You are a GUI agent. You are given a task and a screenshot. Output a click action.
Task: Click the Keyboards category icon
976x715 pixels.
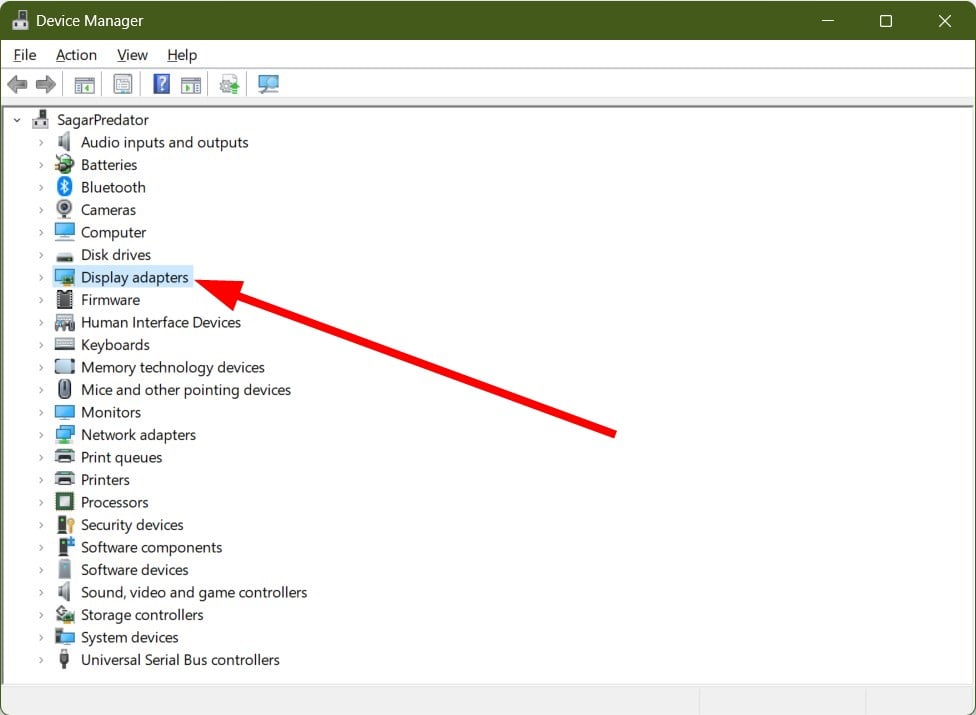(64, 344)
